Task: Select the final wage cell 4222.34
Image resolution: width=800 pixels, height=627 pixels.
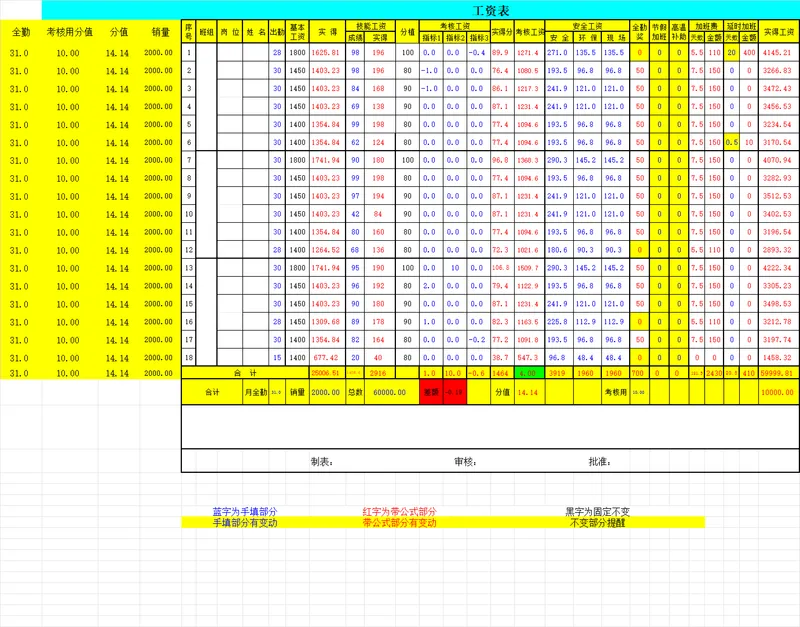Action: (777, 268)
